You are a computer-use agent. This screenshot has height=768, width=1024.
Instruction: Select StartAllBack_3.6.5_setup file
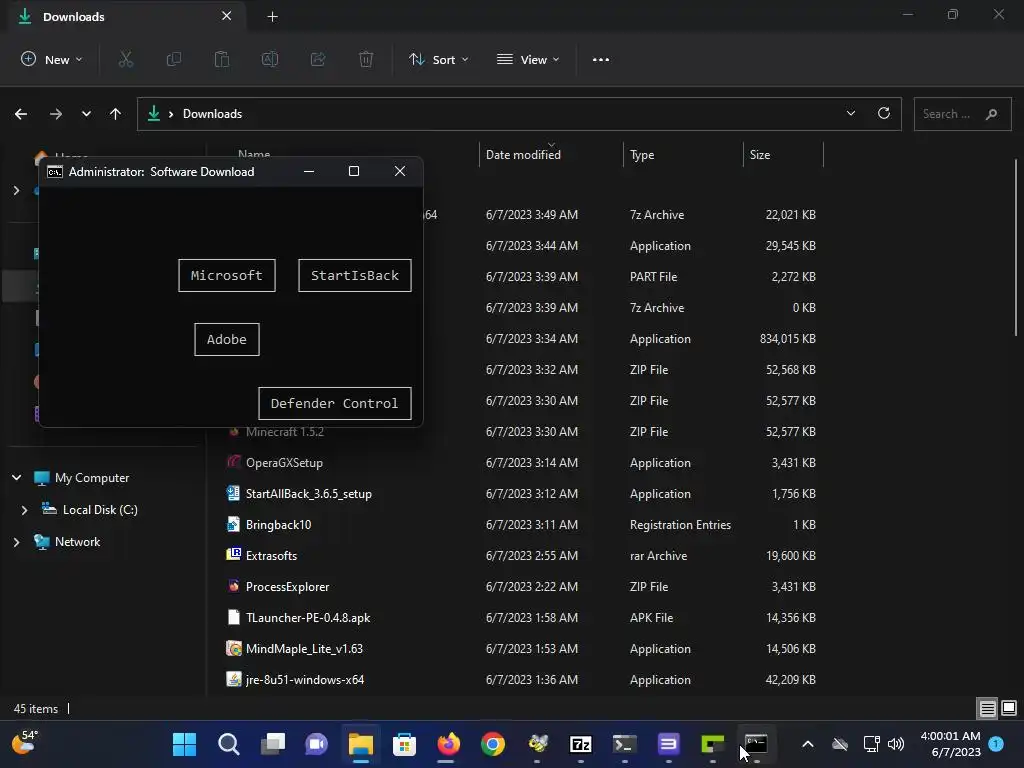point(308,494)
